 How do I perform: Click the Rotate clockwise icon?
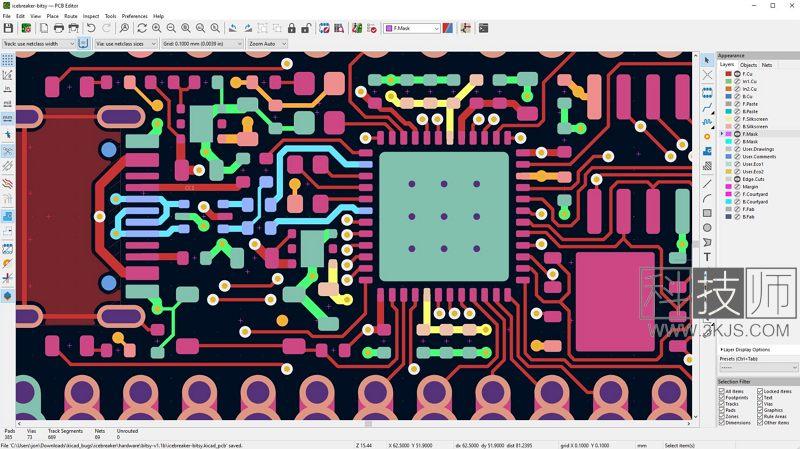[x=247, y=29]
